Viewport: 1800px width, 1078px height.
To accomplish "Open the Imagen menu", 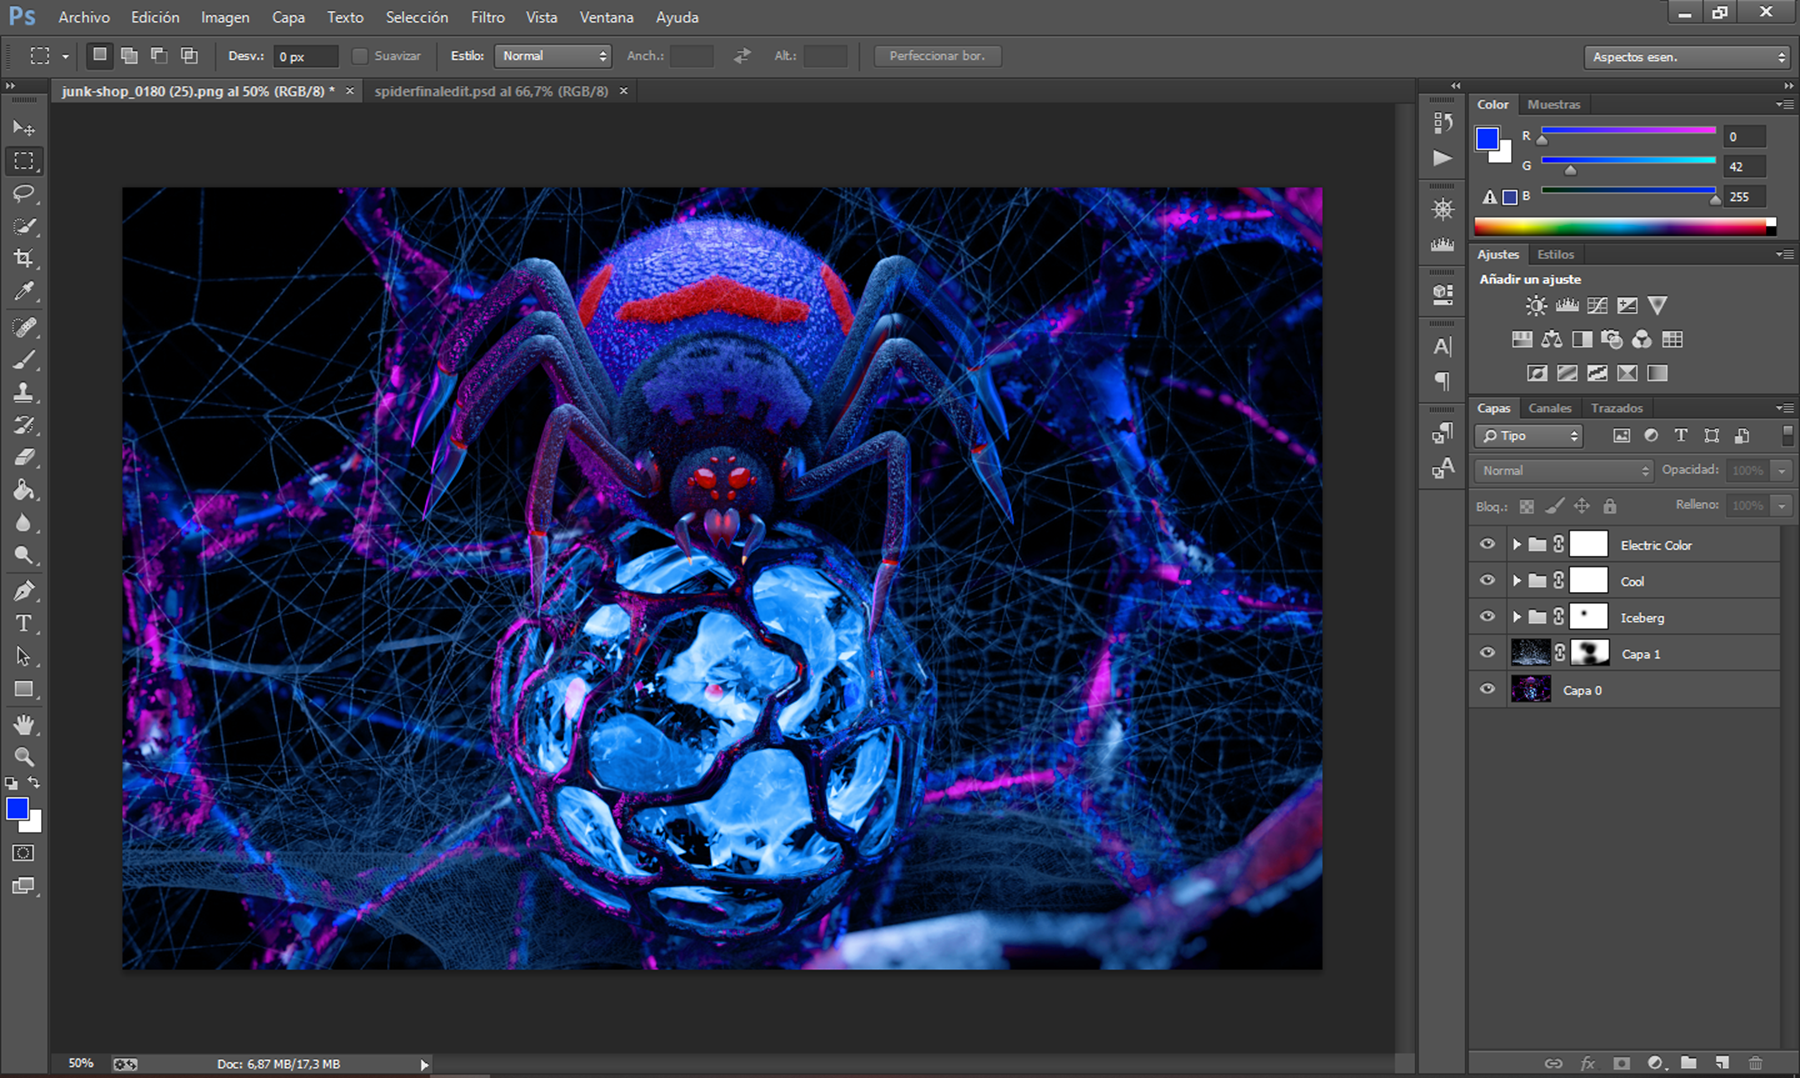I will click(x=225, y=17).
